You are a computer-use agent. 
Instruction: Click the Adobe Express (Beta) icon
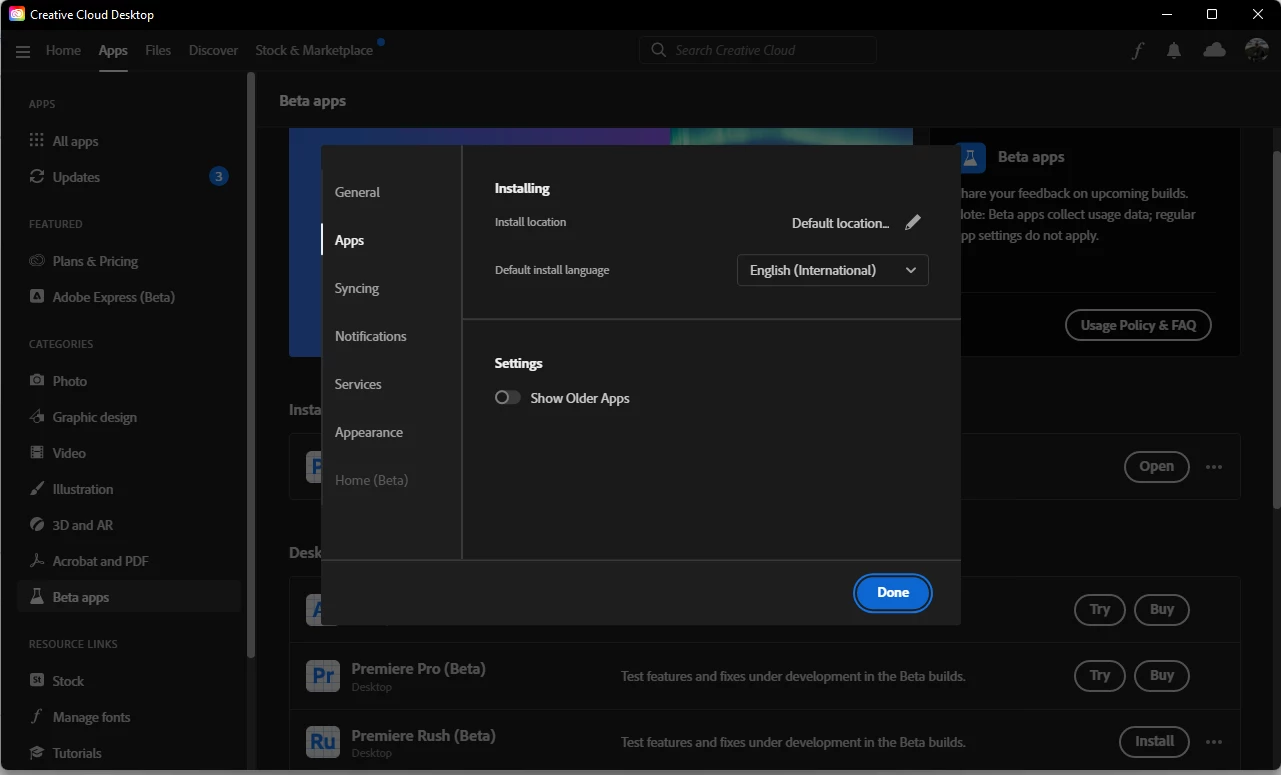click(x=37, y=297)
